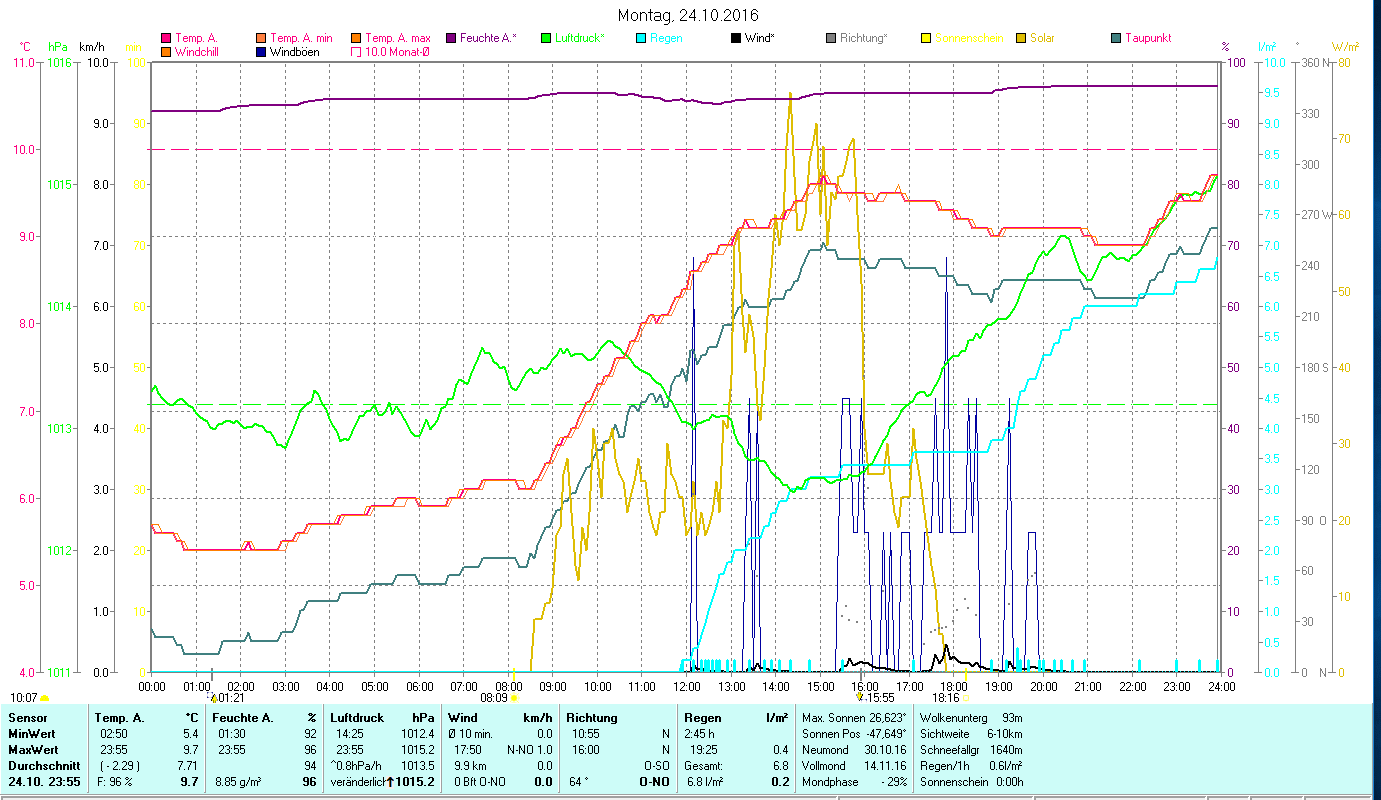1381x800 pixels.
Task: Click the 'Neumond 30.10.16' entry
Action: 854,750
